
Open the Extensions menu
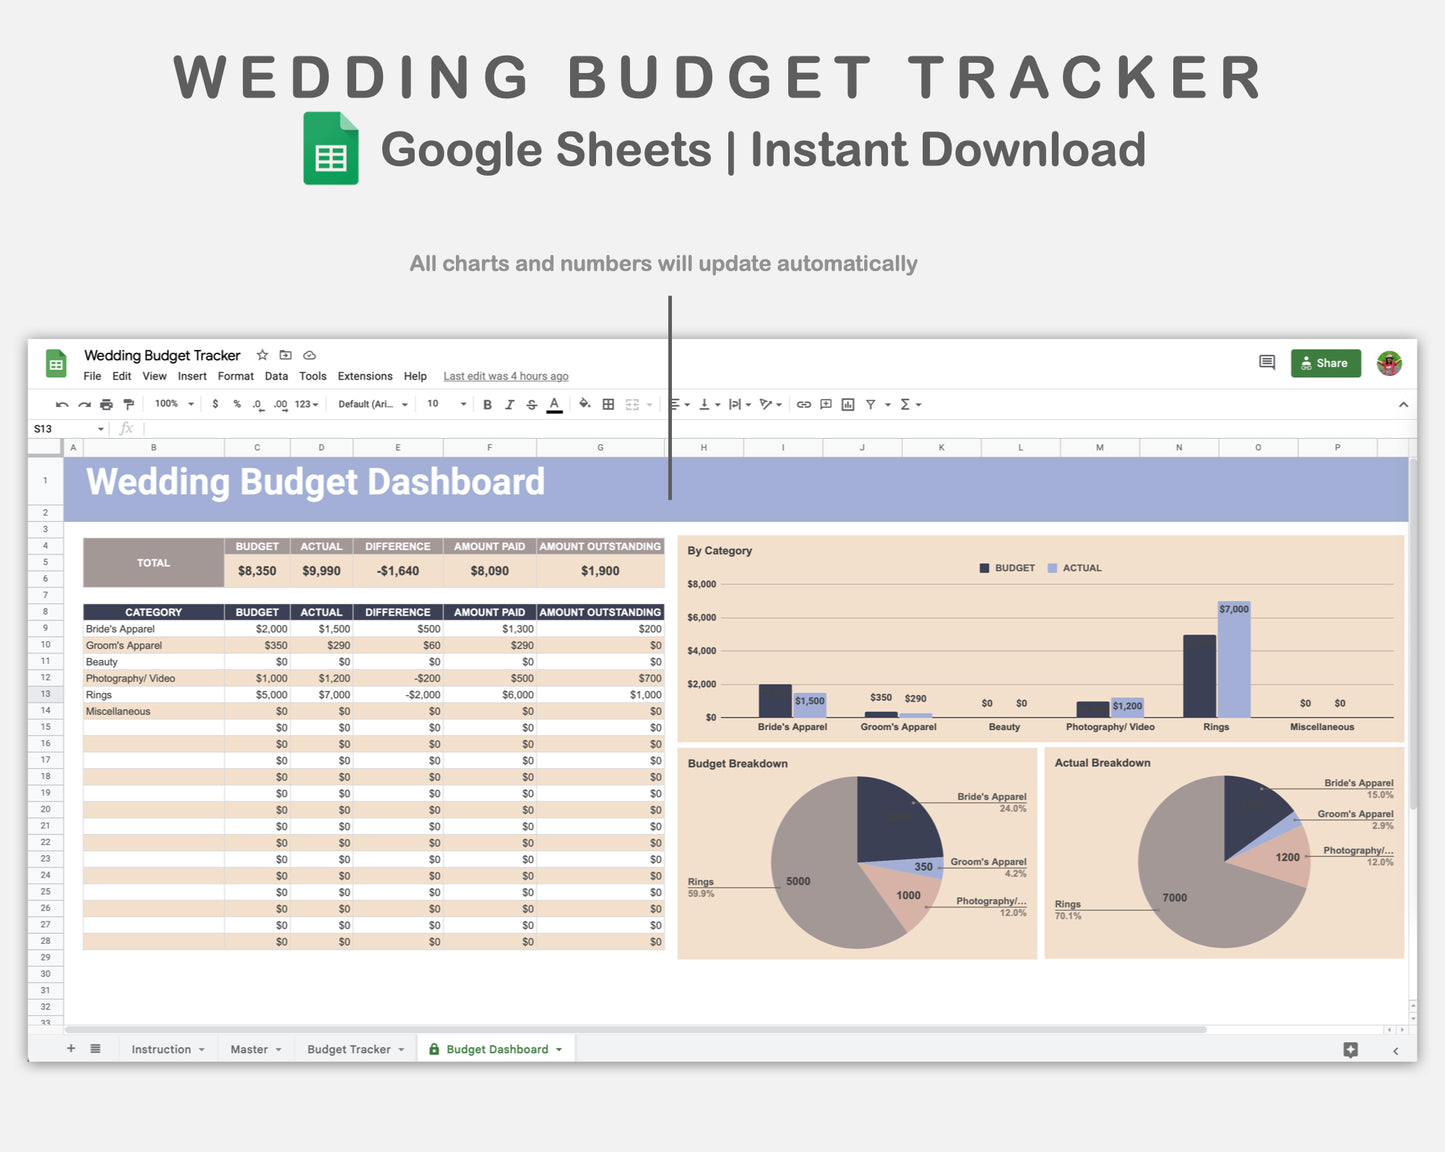(365, 376)
